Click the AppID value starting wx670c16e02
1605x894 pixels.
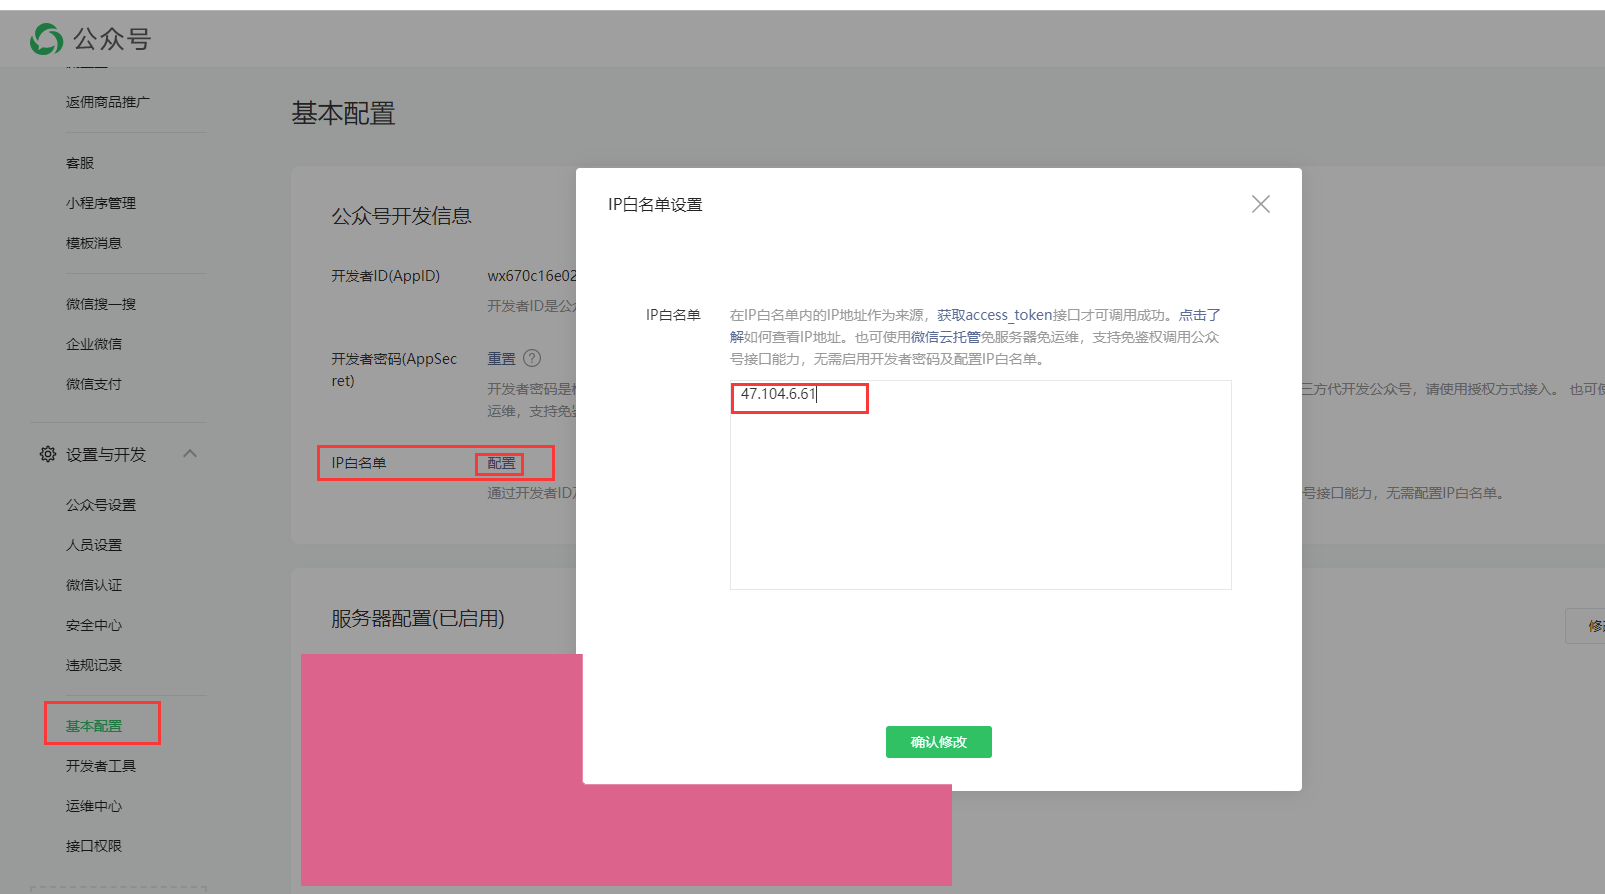(x=532, y=276)
